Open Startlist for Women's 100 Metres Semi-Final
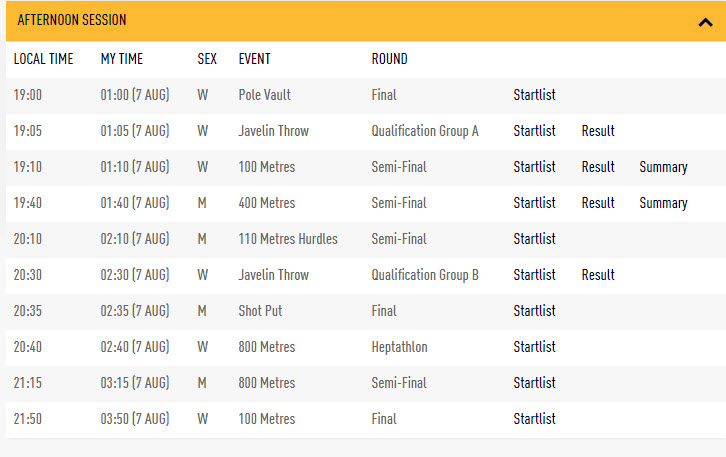This screenshot has height=457, width=726. tap(534, 167)
